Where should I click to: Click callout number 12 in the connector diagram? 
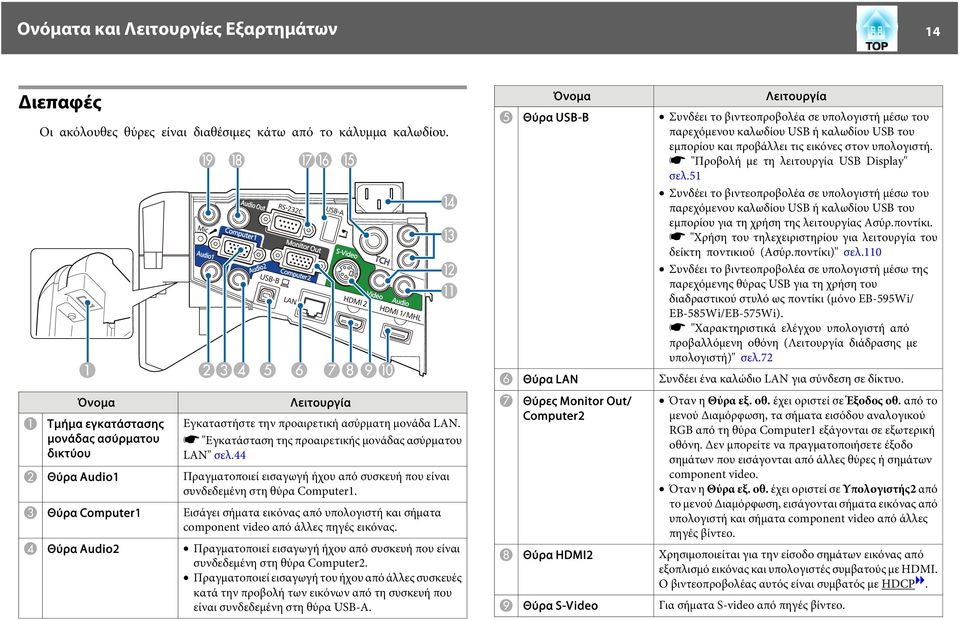(x=449, y=270)
